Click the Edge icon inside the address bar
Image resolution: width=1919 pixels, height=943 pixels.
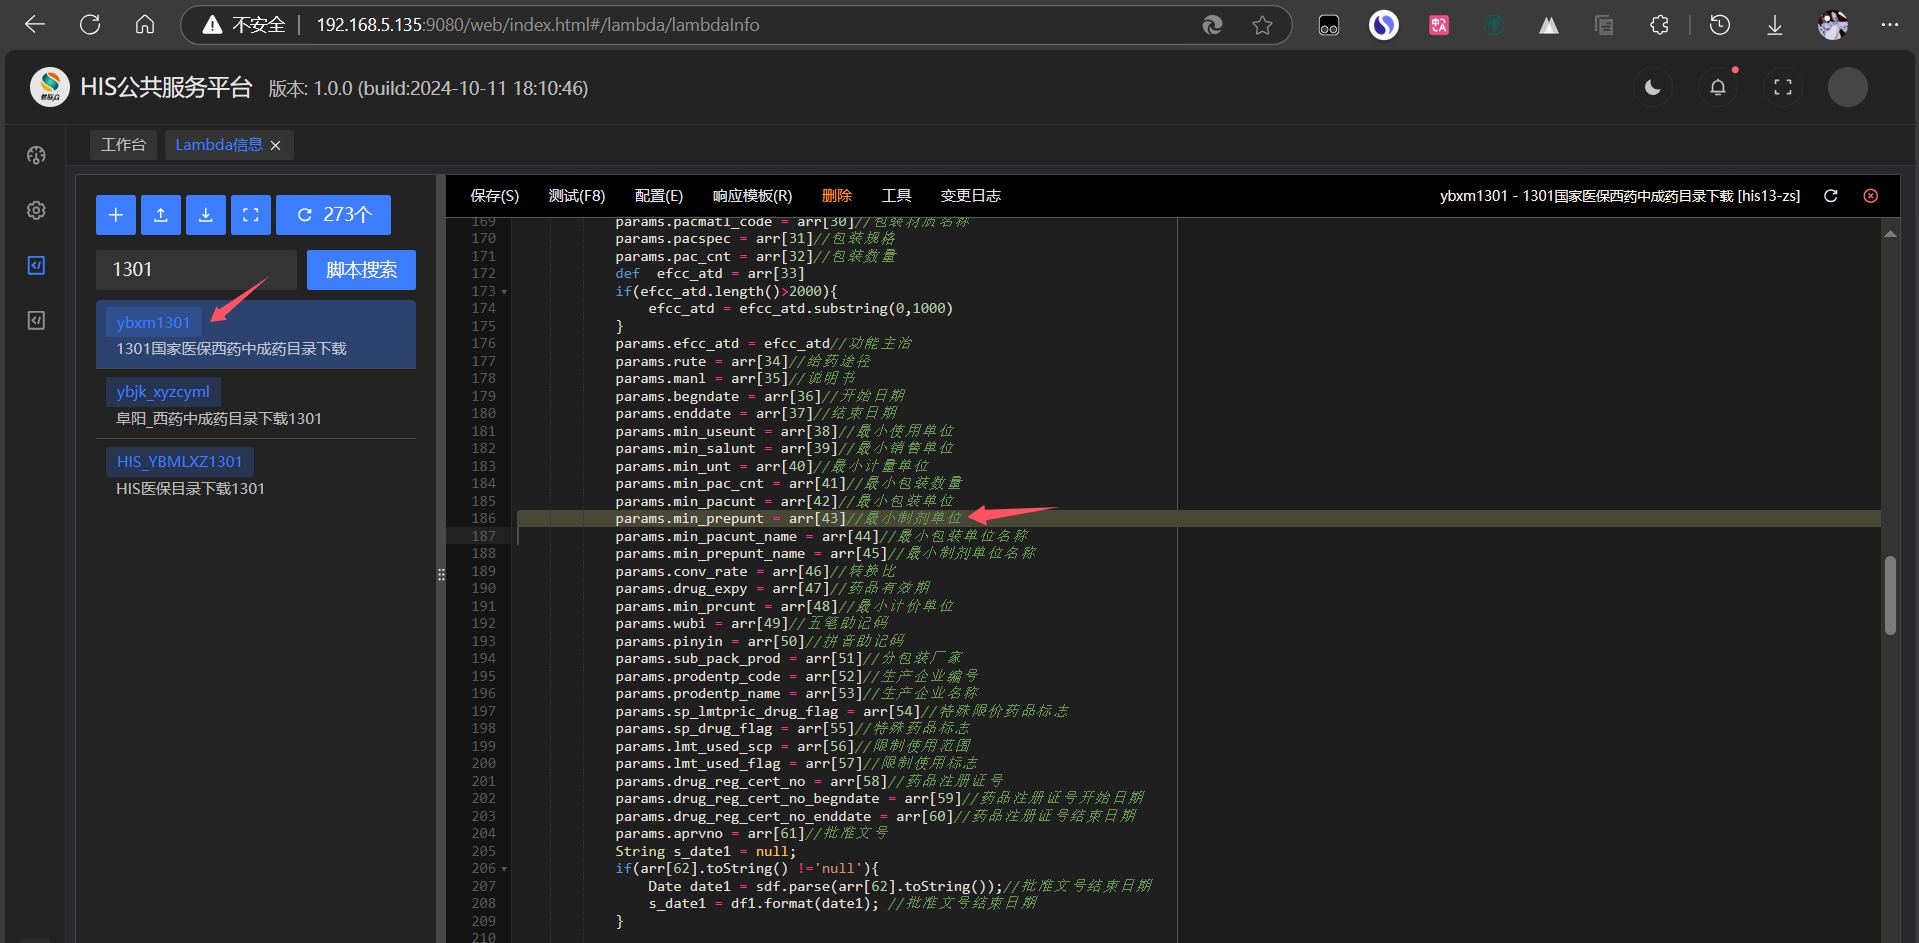pyautogui.click(x=1212, y=25)
